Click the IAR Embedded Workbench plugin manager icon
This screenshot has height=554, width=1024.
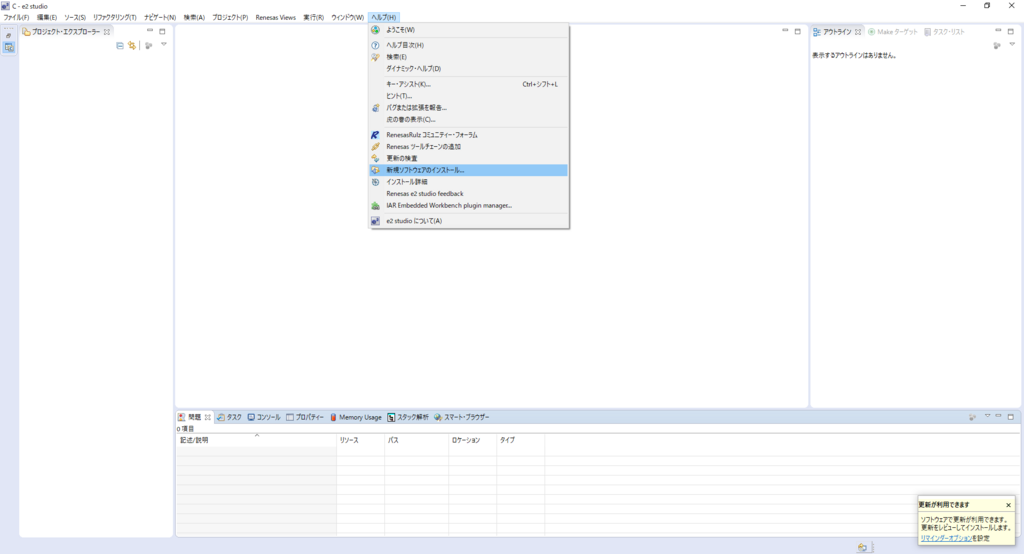click(376, 206)
